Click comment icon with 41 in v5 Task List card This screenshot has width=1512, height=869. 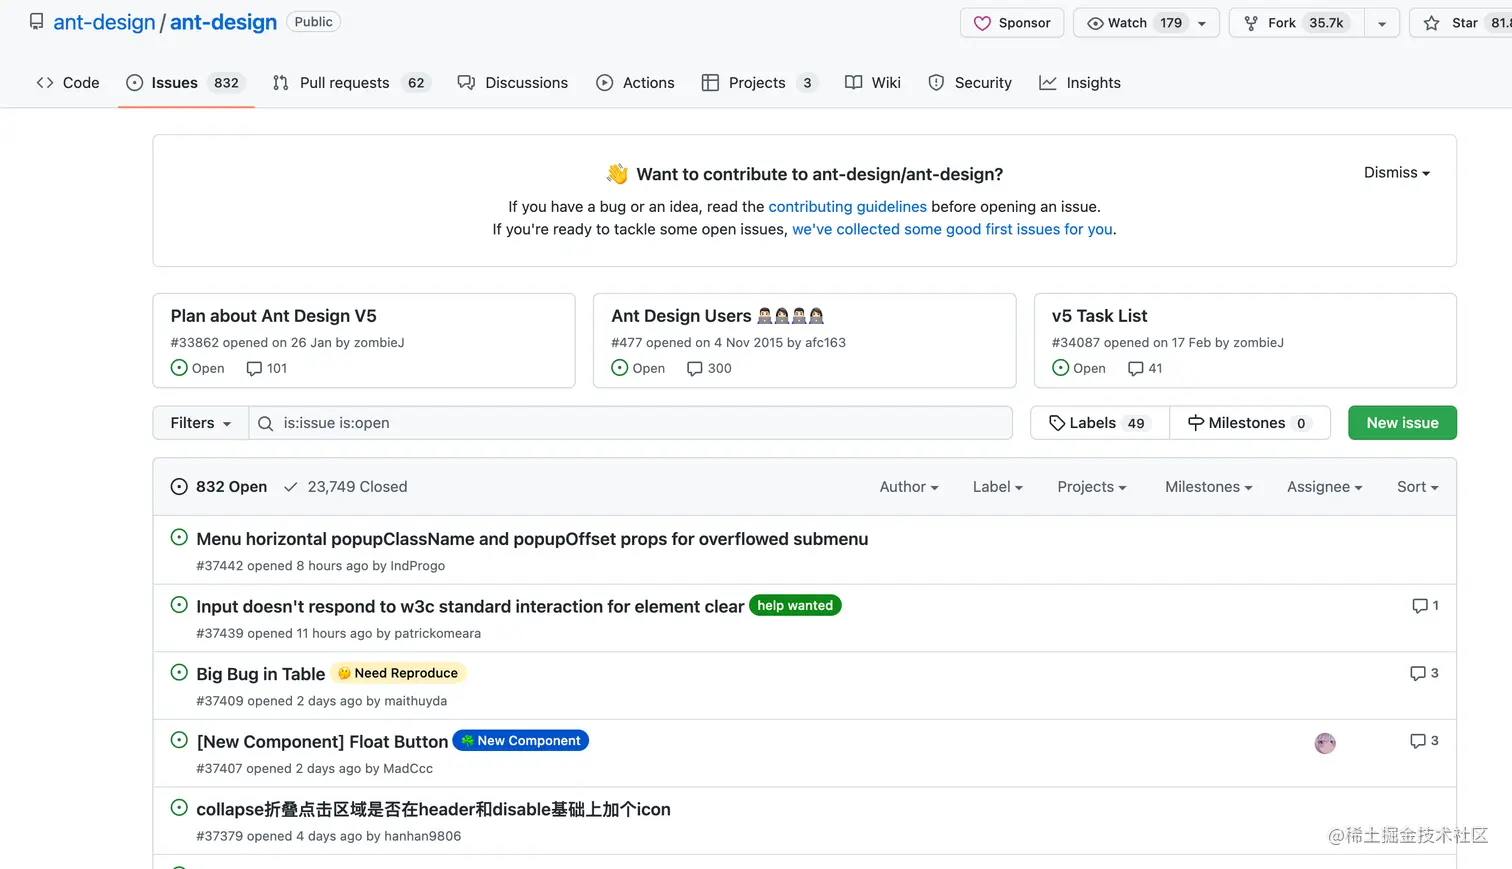point(1136,369)
